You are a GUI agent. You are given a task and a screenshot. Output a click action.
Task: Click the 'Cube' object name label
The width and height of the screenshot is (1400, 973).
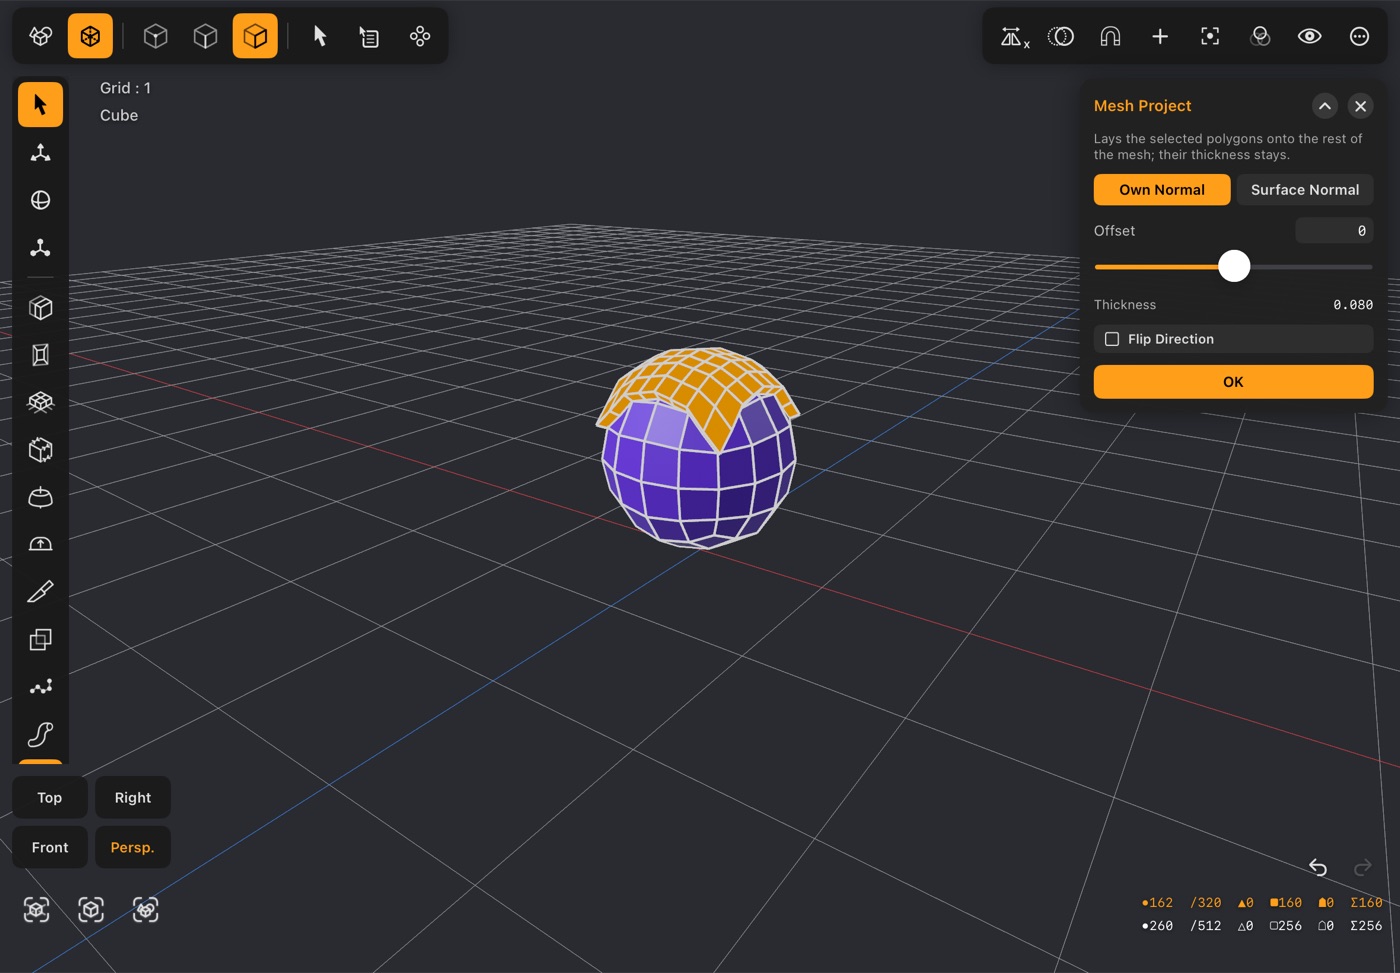119,116
